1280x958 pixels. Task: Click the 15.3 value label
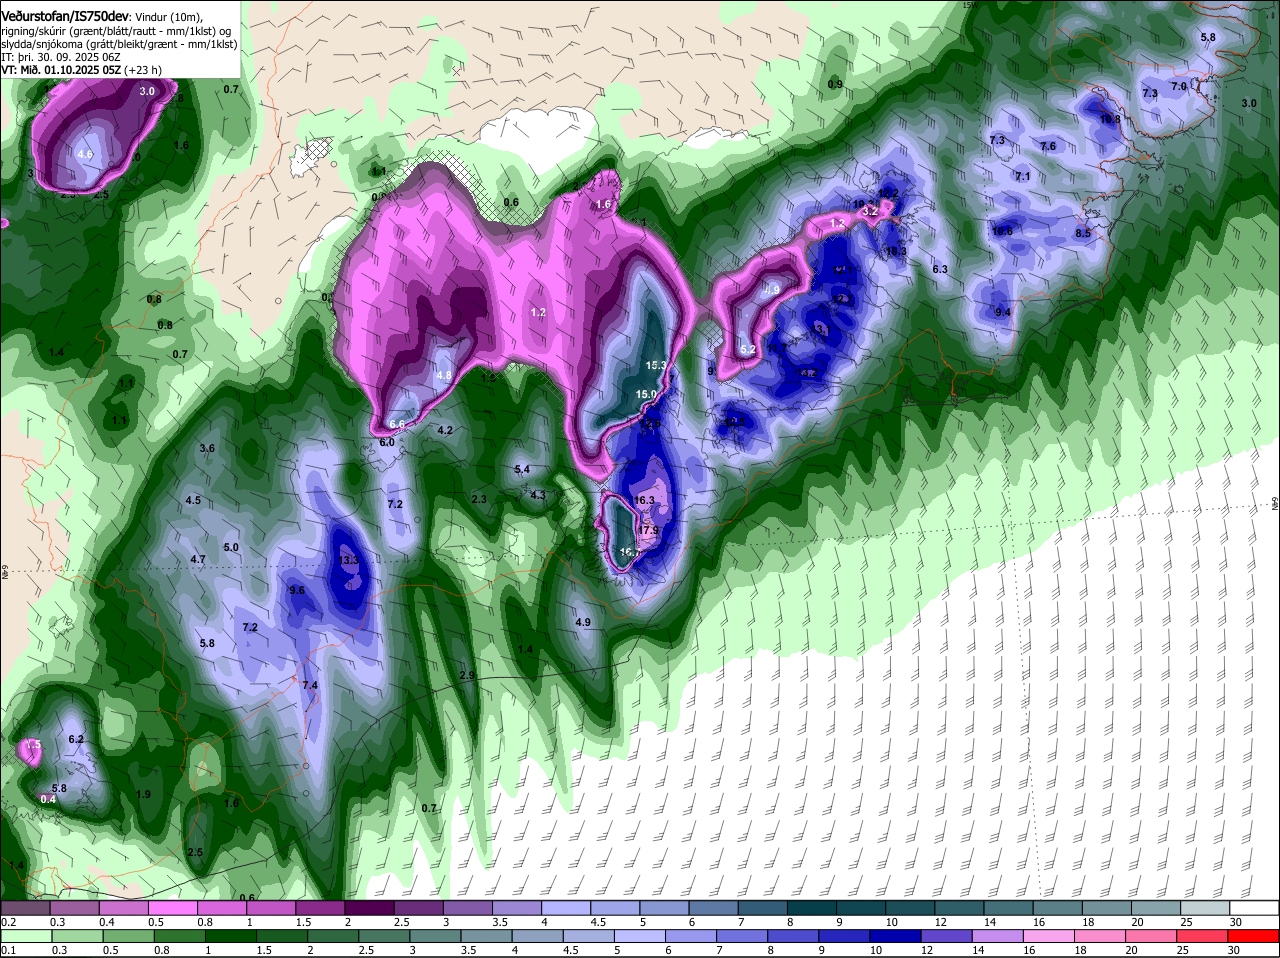click(x=656, y=366)
